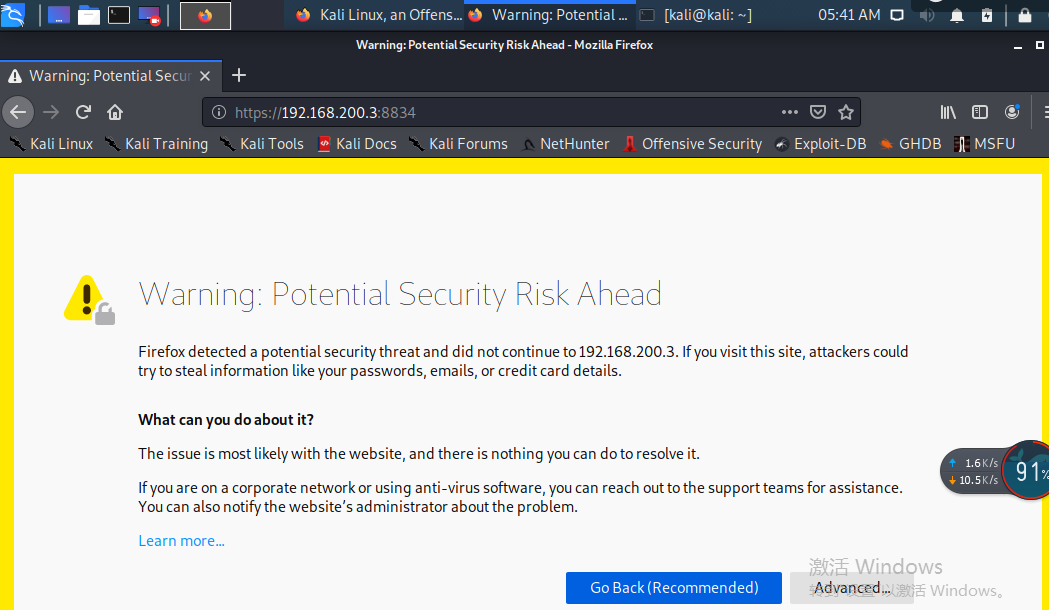Mute sound with the panel volume icon
This screenshot has height=610, width=1049.
[x=927, y=15]
